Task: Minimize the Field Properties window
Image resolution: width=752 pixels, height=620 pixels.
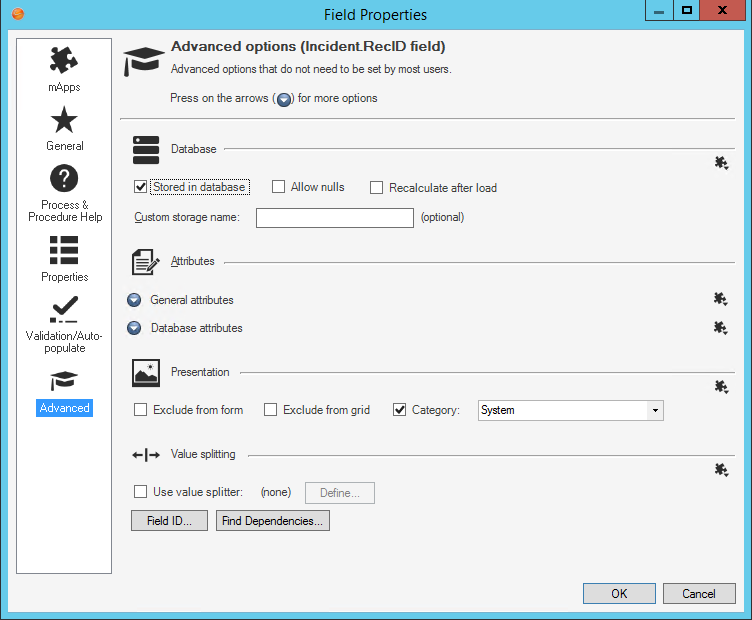Action: (x=659, y=11)
